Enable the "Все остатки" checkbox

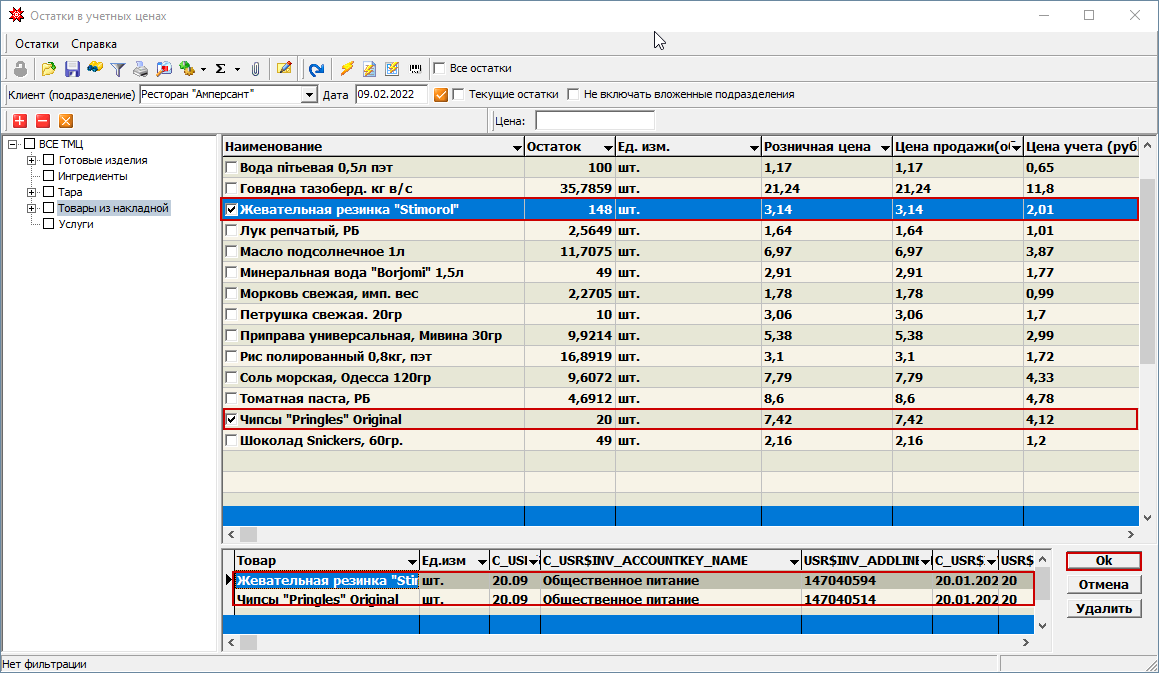click(439, 69)
